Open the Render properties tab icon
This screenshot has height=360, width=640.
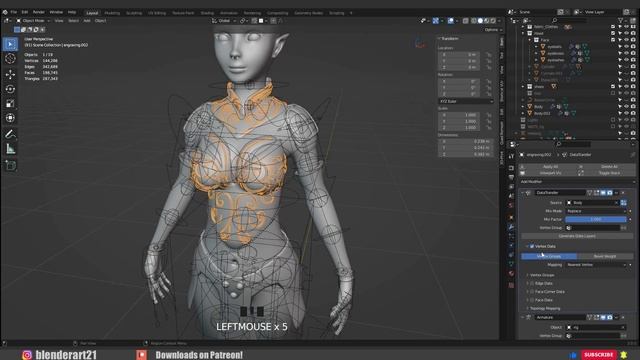[511, 168]
